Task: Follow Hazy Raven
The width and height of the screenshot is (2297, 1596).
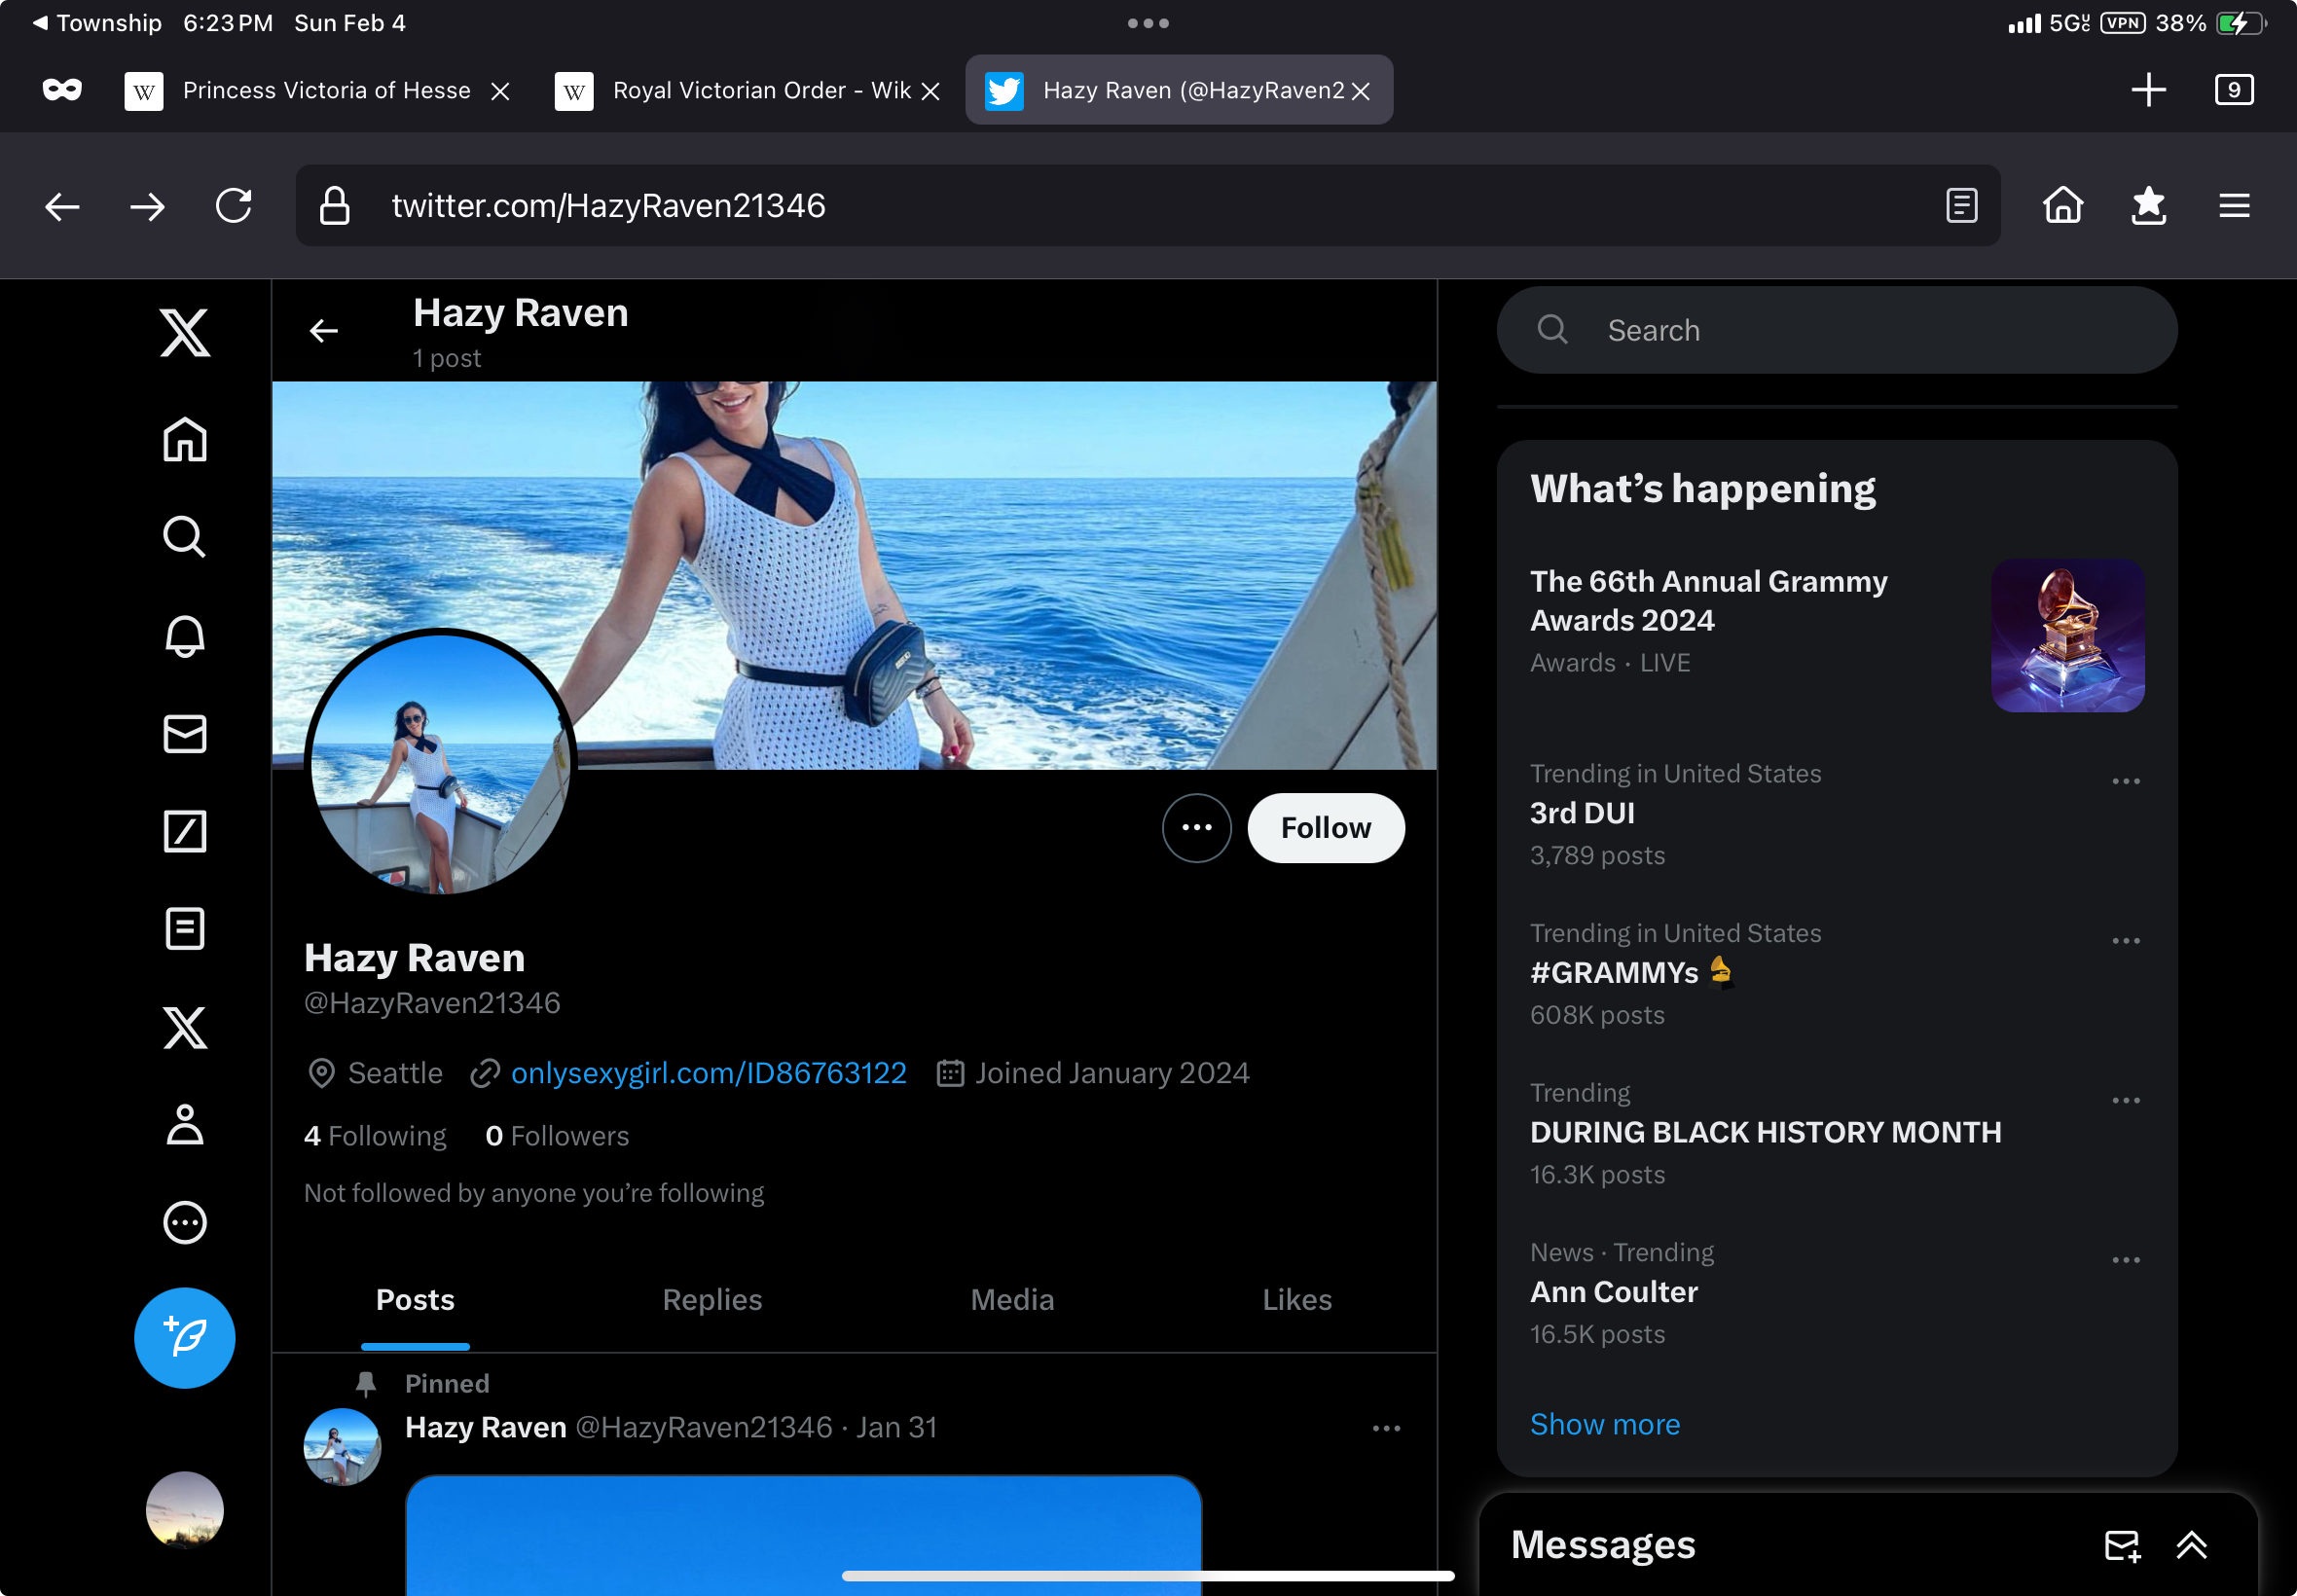Action: [1325, 828]
